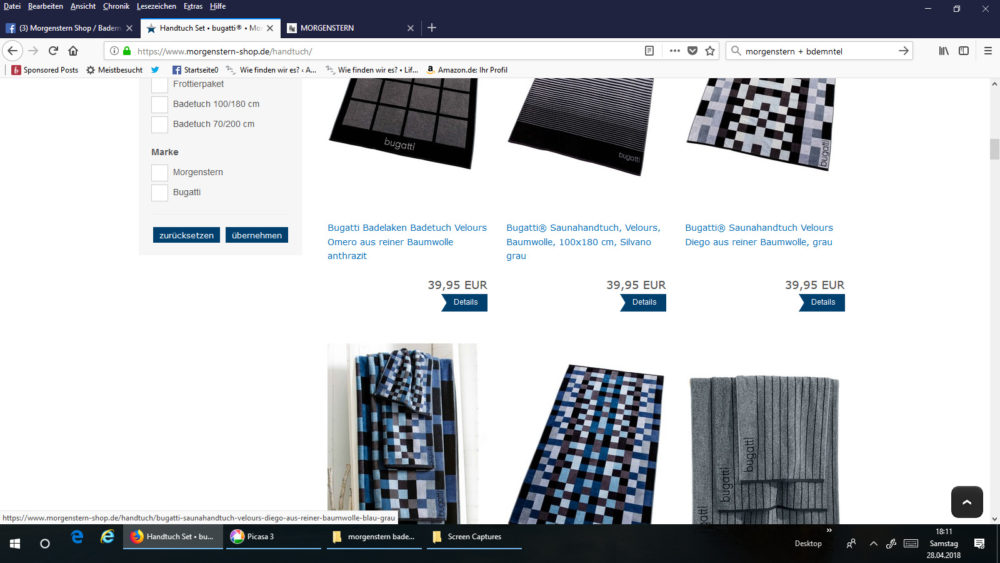Show hidden system tray icons chevron
Viewport: 1000px width, 563px height.
(x=873, y=544)
